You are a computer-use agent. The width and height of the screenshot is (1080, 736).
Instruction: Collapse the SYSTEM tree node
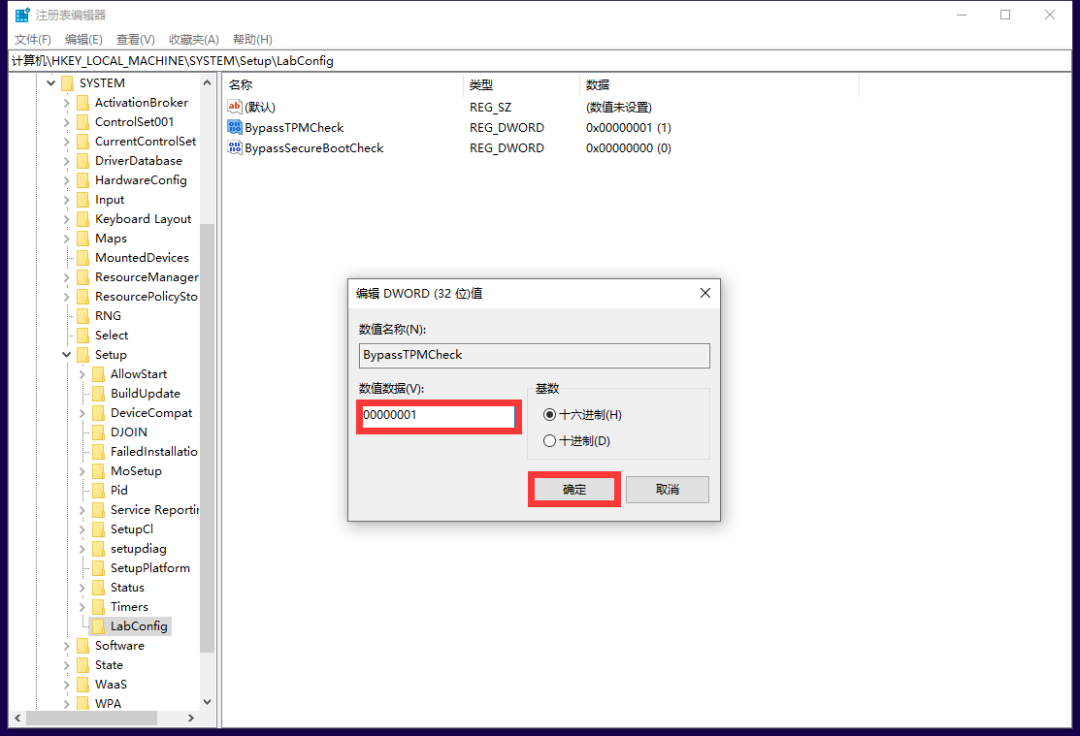point(51,83)
